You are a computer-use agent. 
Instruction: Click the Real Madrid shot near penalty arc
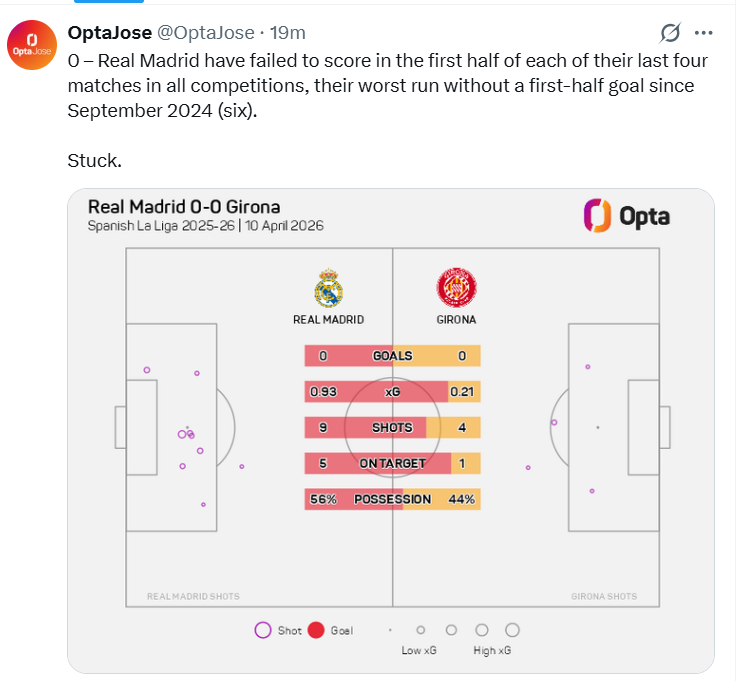point(241,466)
